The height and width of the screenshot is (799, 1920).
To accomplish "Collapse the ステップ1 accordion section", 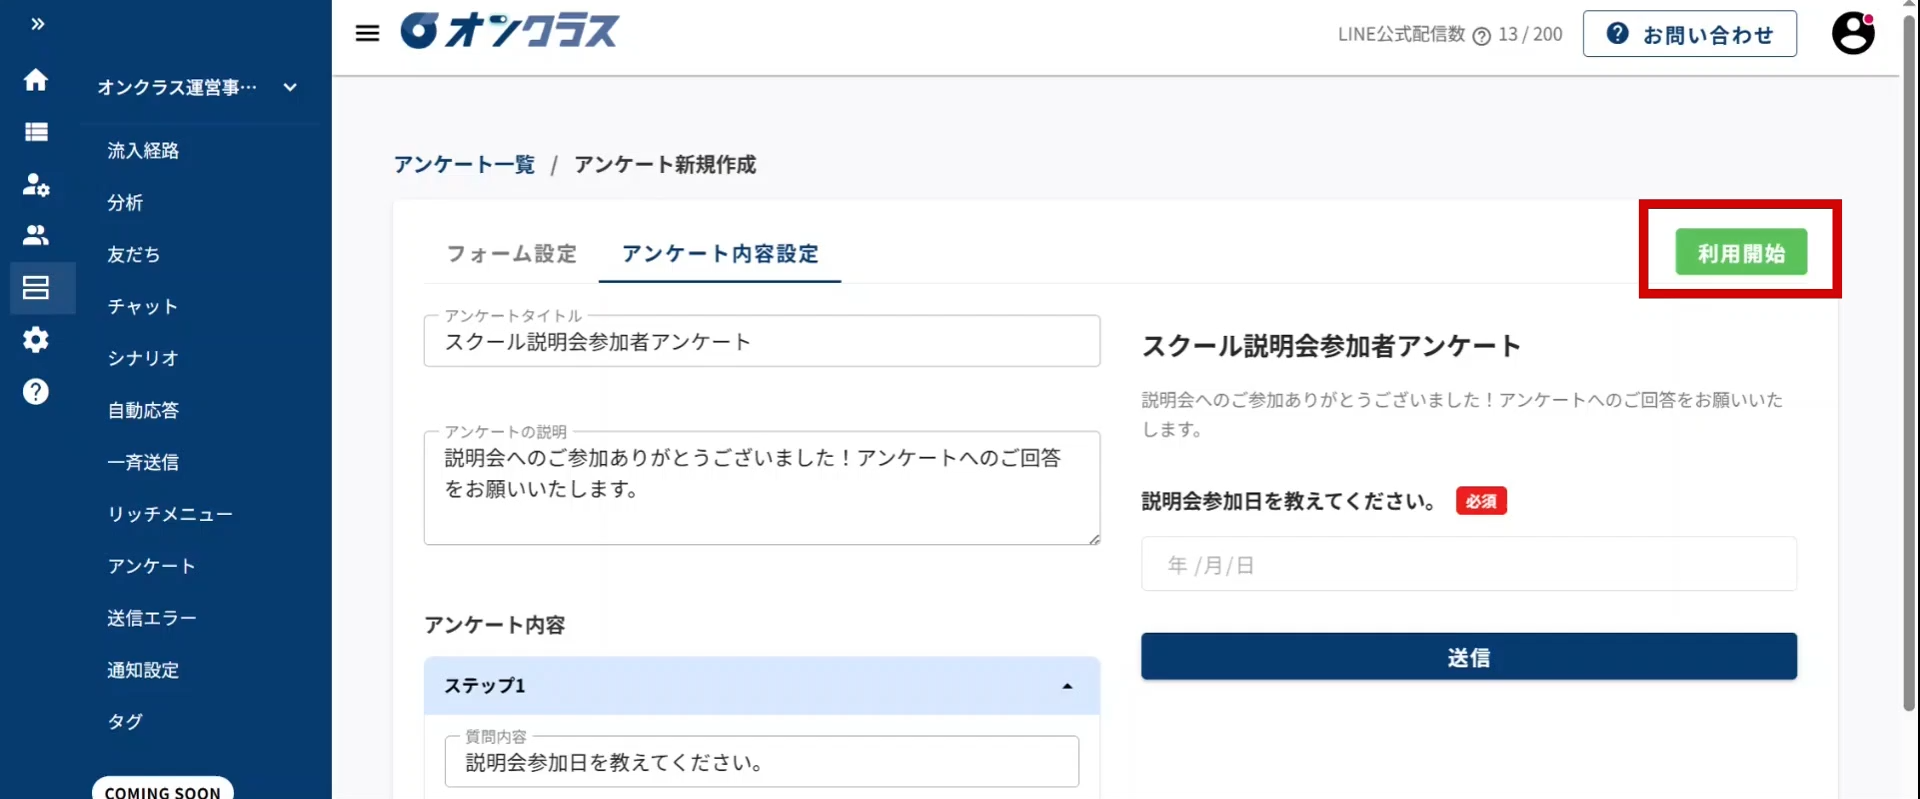I will click(x=1067, y=686).
